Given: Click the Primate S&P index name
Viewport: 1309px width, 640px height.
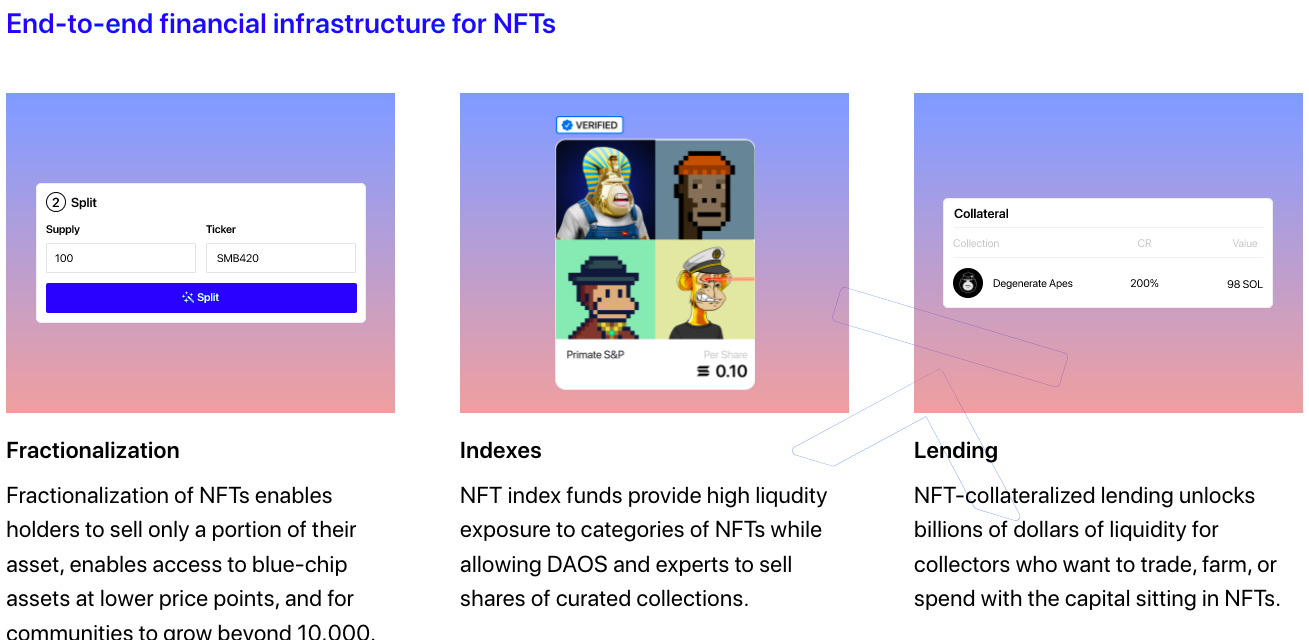Looking at the screenshot, I should pyautogui.click(x=595, y=355).
